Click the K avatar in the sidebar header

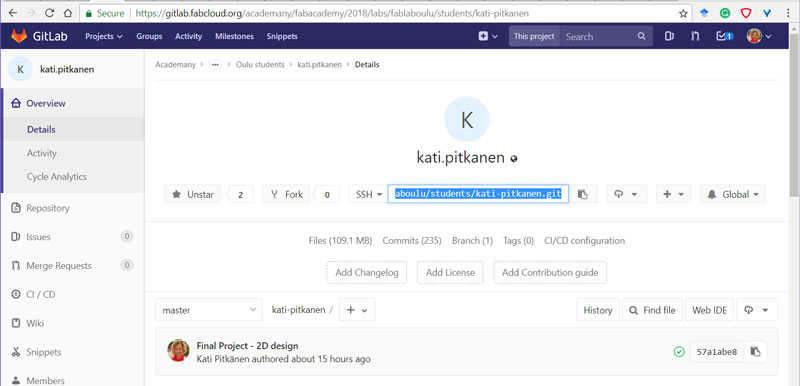tap(20, 69)
